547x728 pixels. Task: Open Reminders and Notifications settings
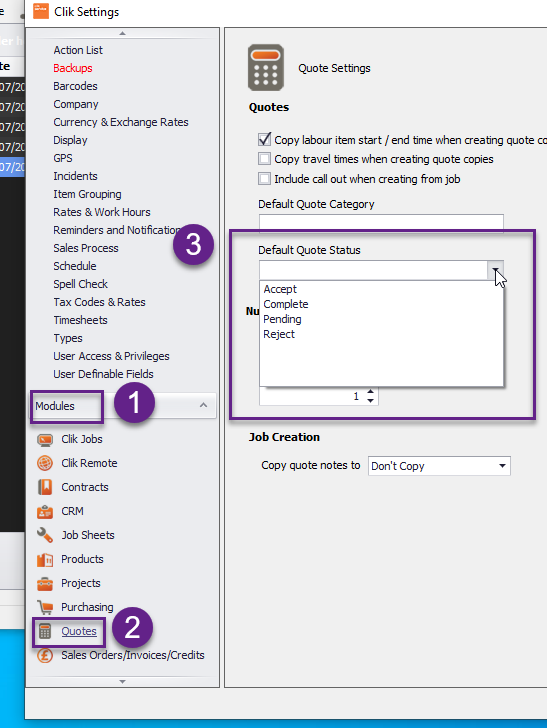click(x=116, y=230)
